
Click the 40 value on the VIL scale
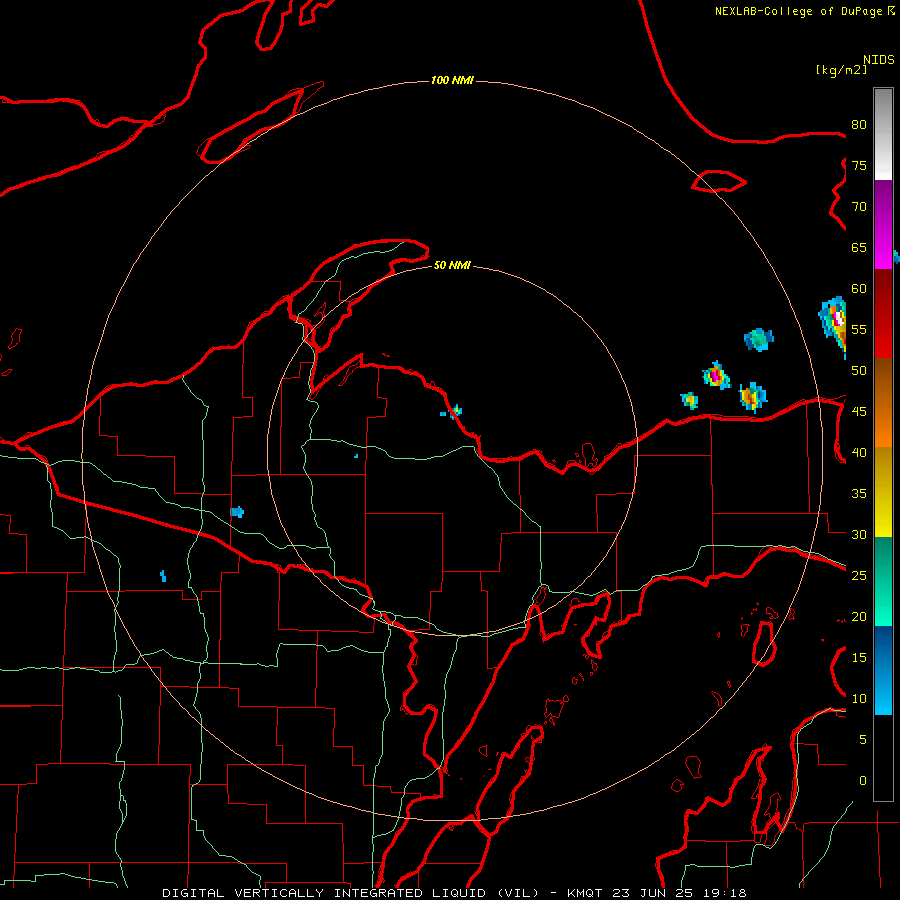(x=859, y=453)
